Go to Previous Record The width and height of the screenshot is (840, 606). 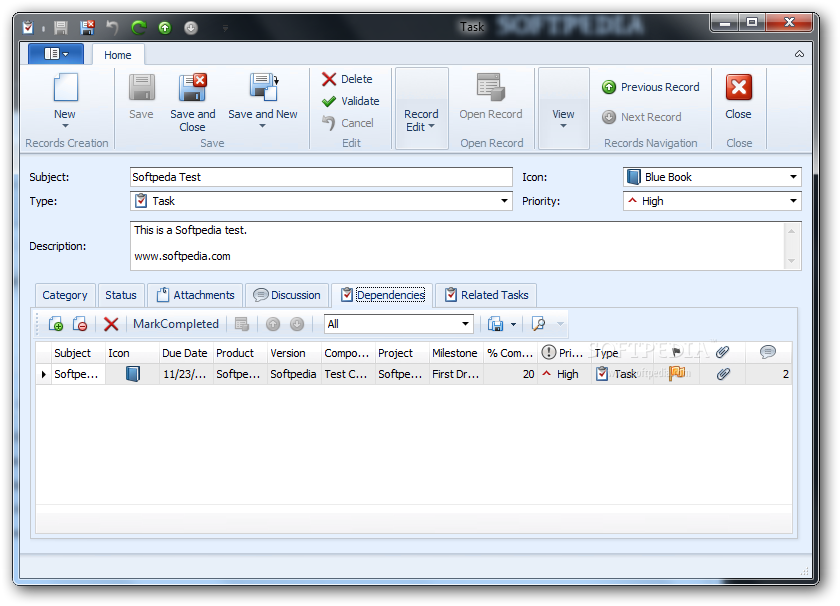[x=651, y=87]
